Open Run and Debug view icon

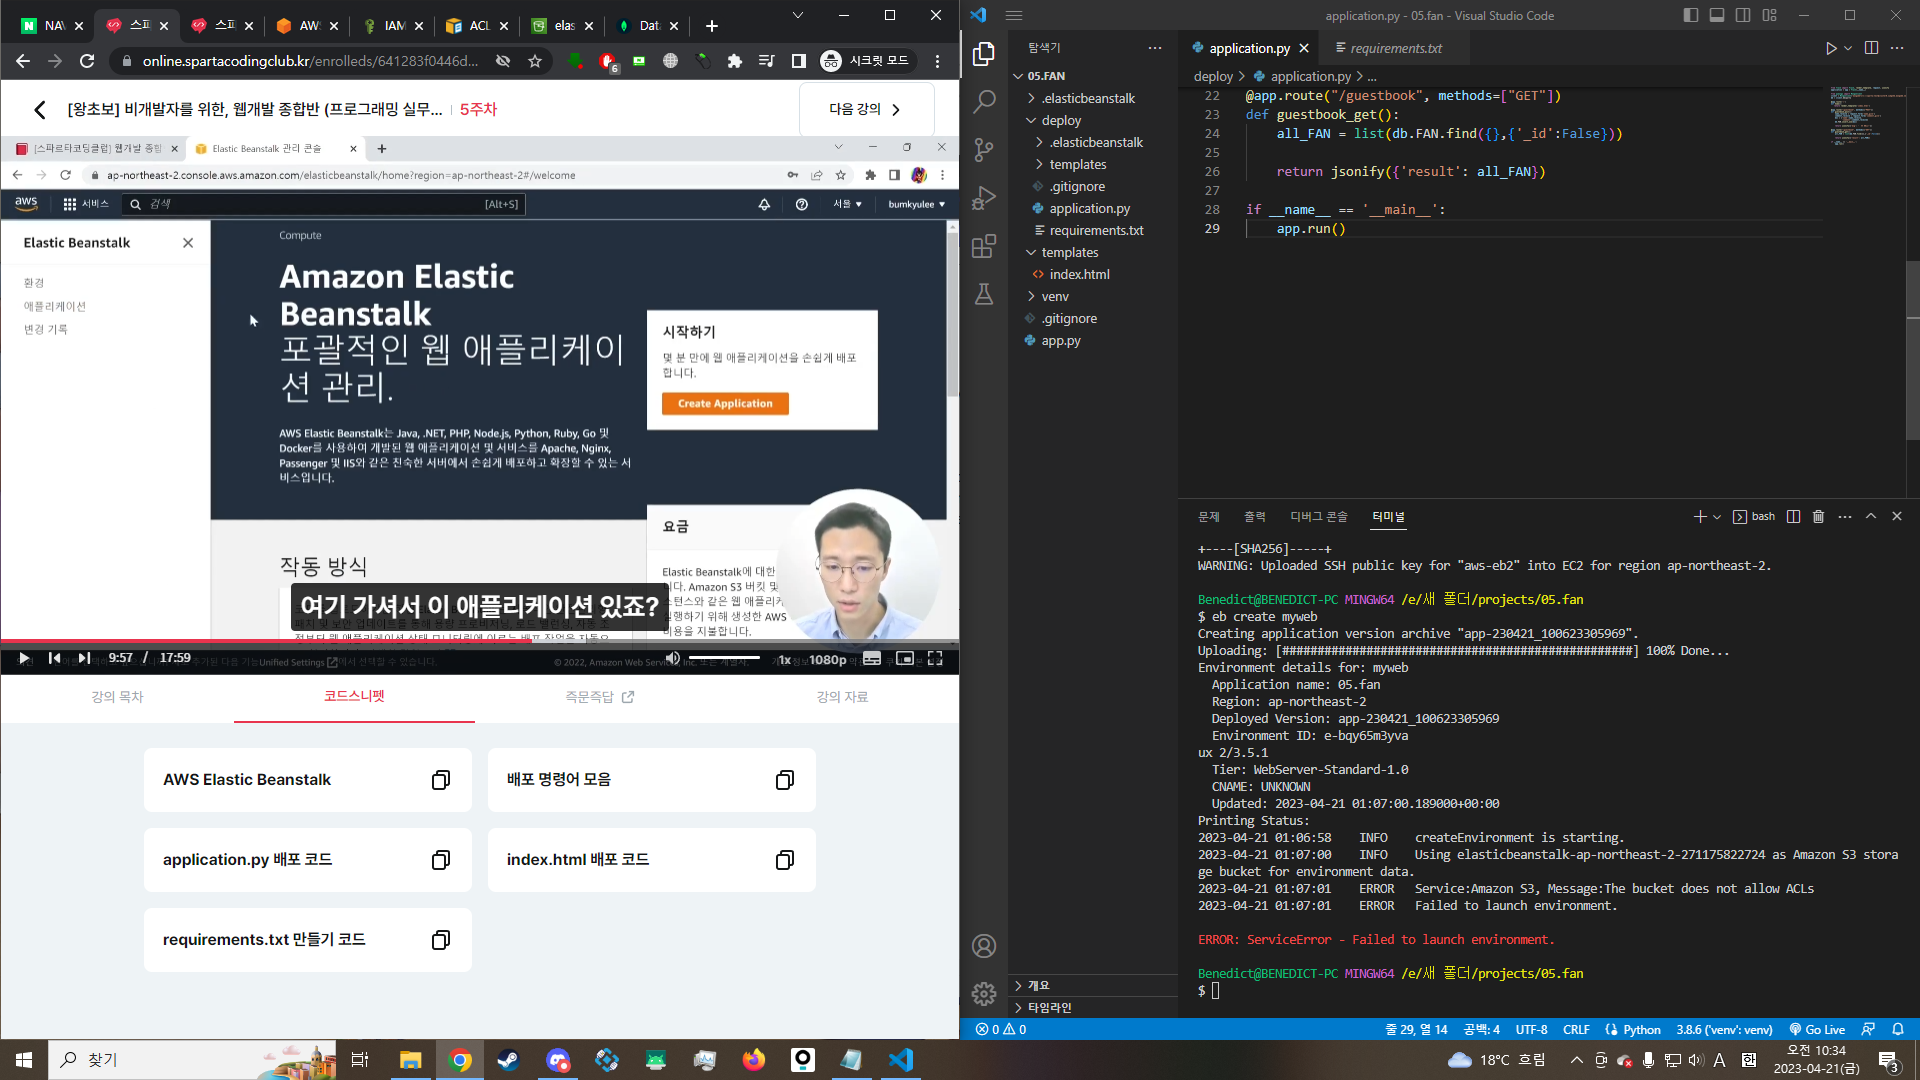click(x=984, y=197)
